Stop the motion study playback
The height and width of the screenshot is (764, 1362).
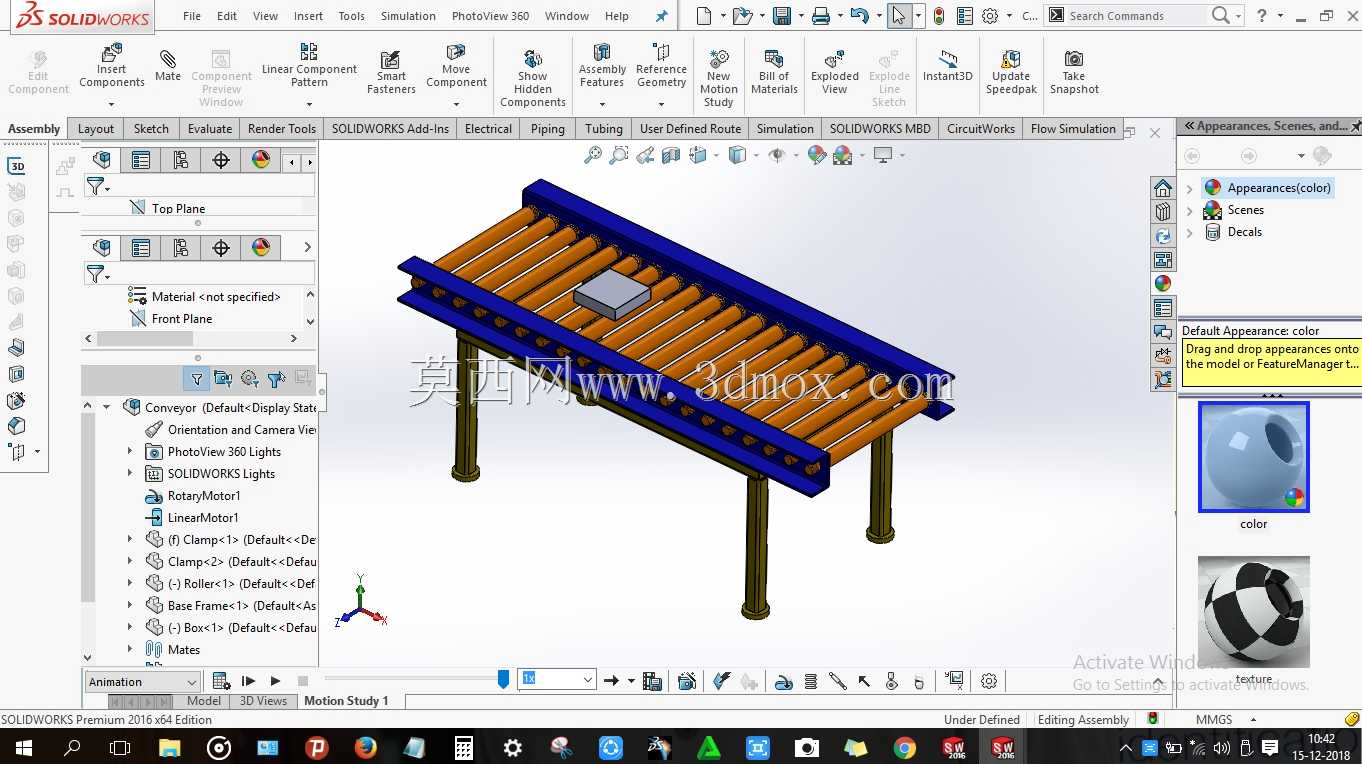(302, 681)
